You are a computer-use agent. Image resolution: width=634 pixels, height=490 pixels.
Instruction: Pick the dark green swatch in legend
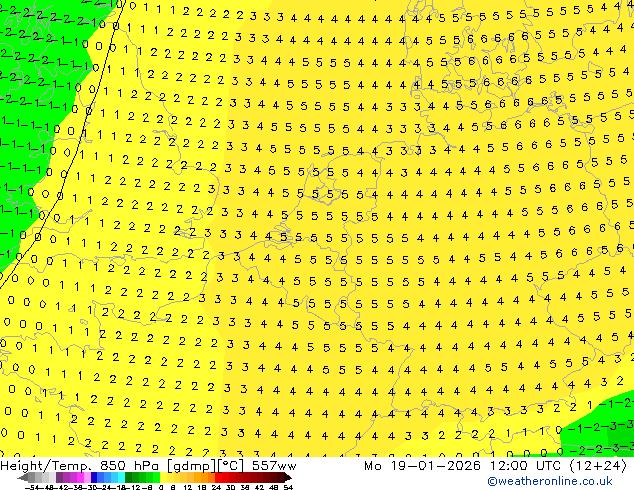pyautogui.click(x=128, y=478)
